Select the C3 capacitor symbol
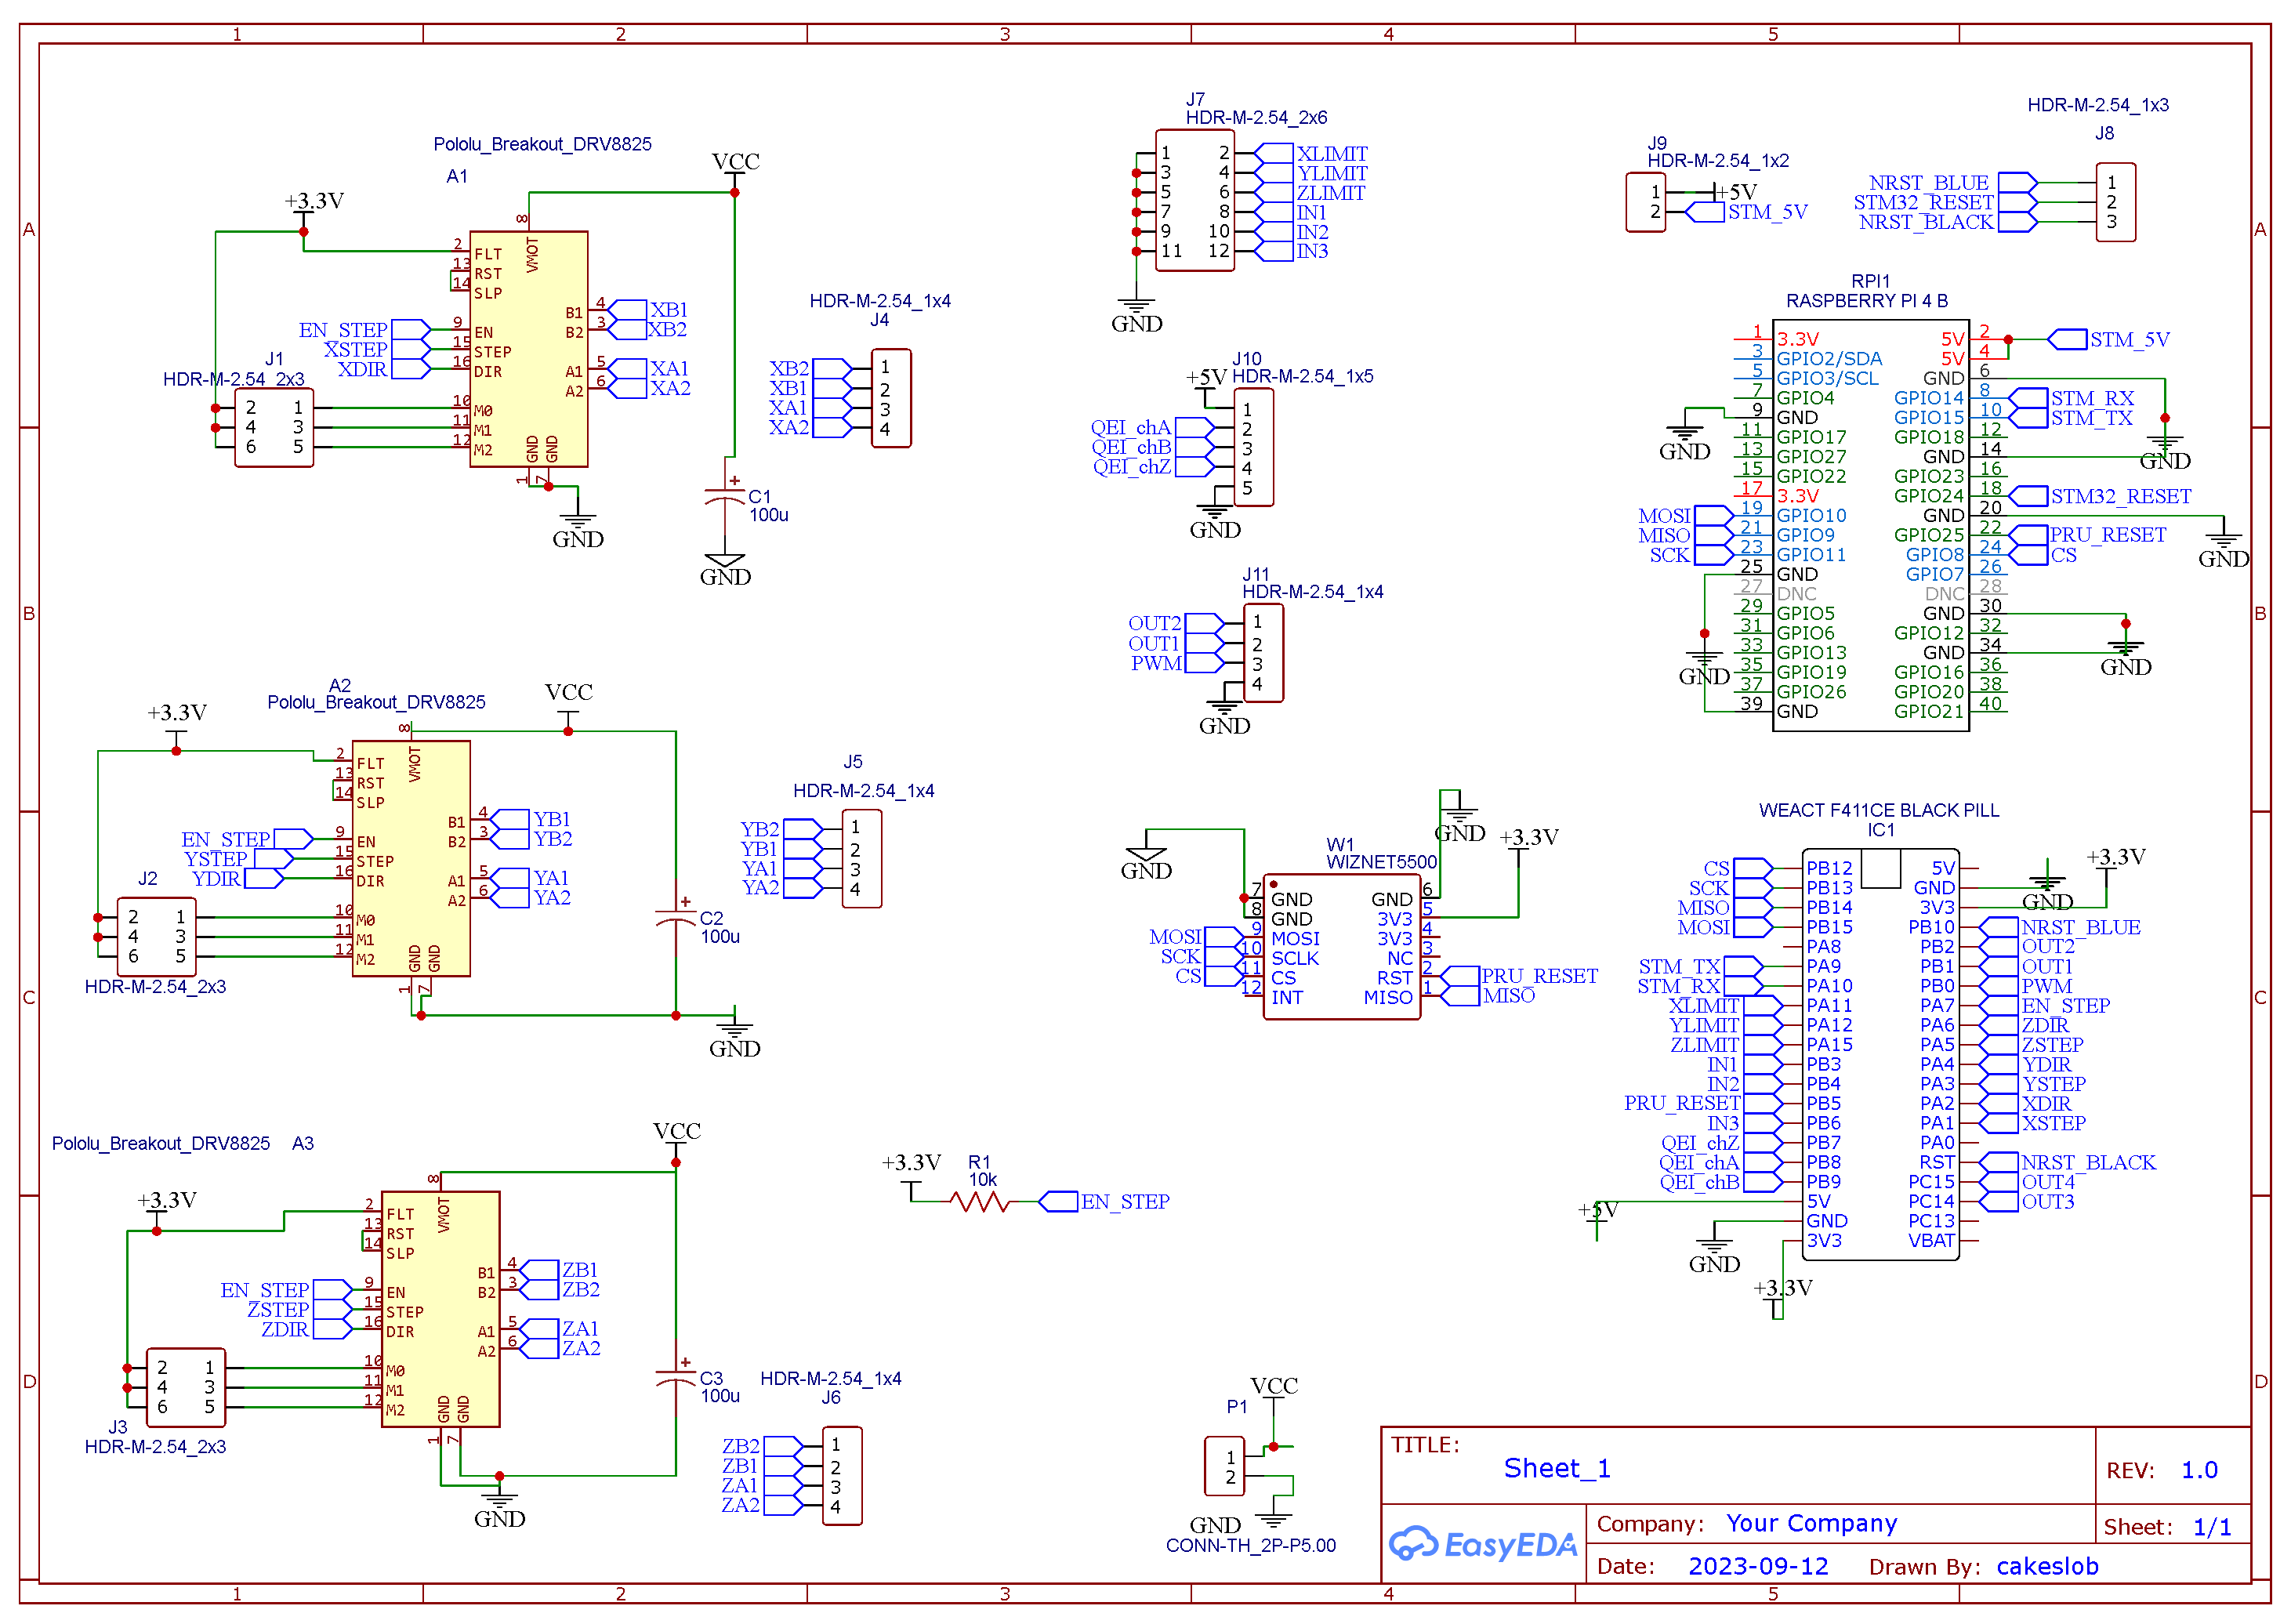Screen dimensions: 2291x1624 pos(675,1378)
